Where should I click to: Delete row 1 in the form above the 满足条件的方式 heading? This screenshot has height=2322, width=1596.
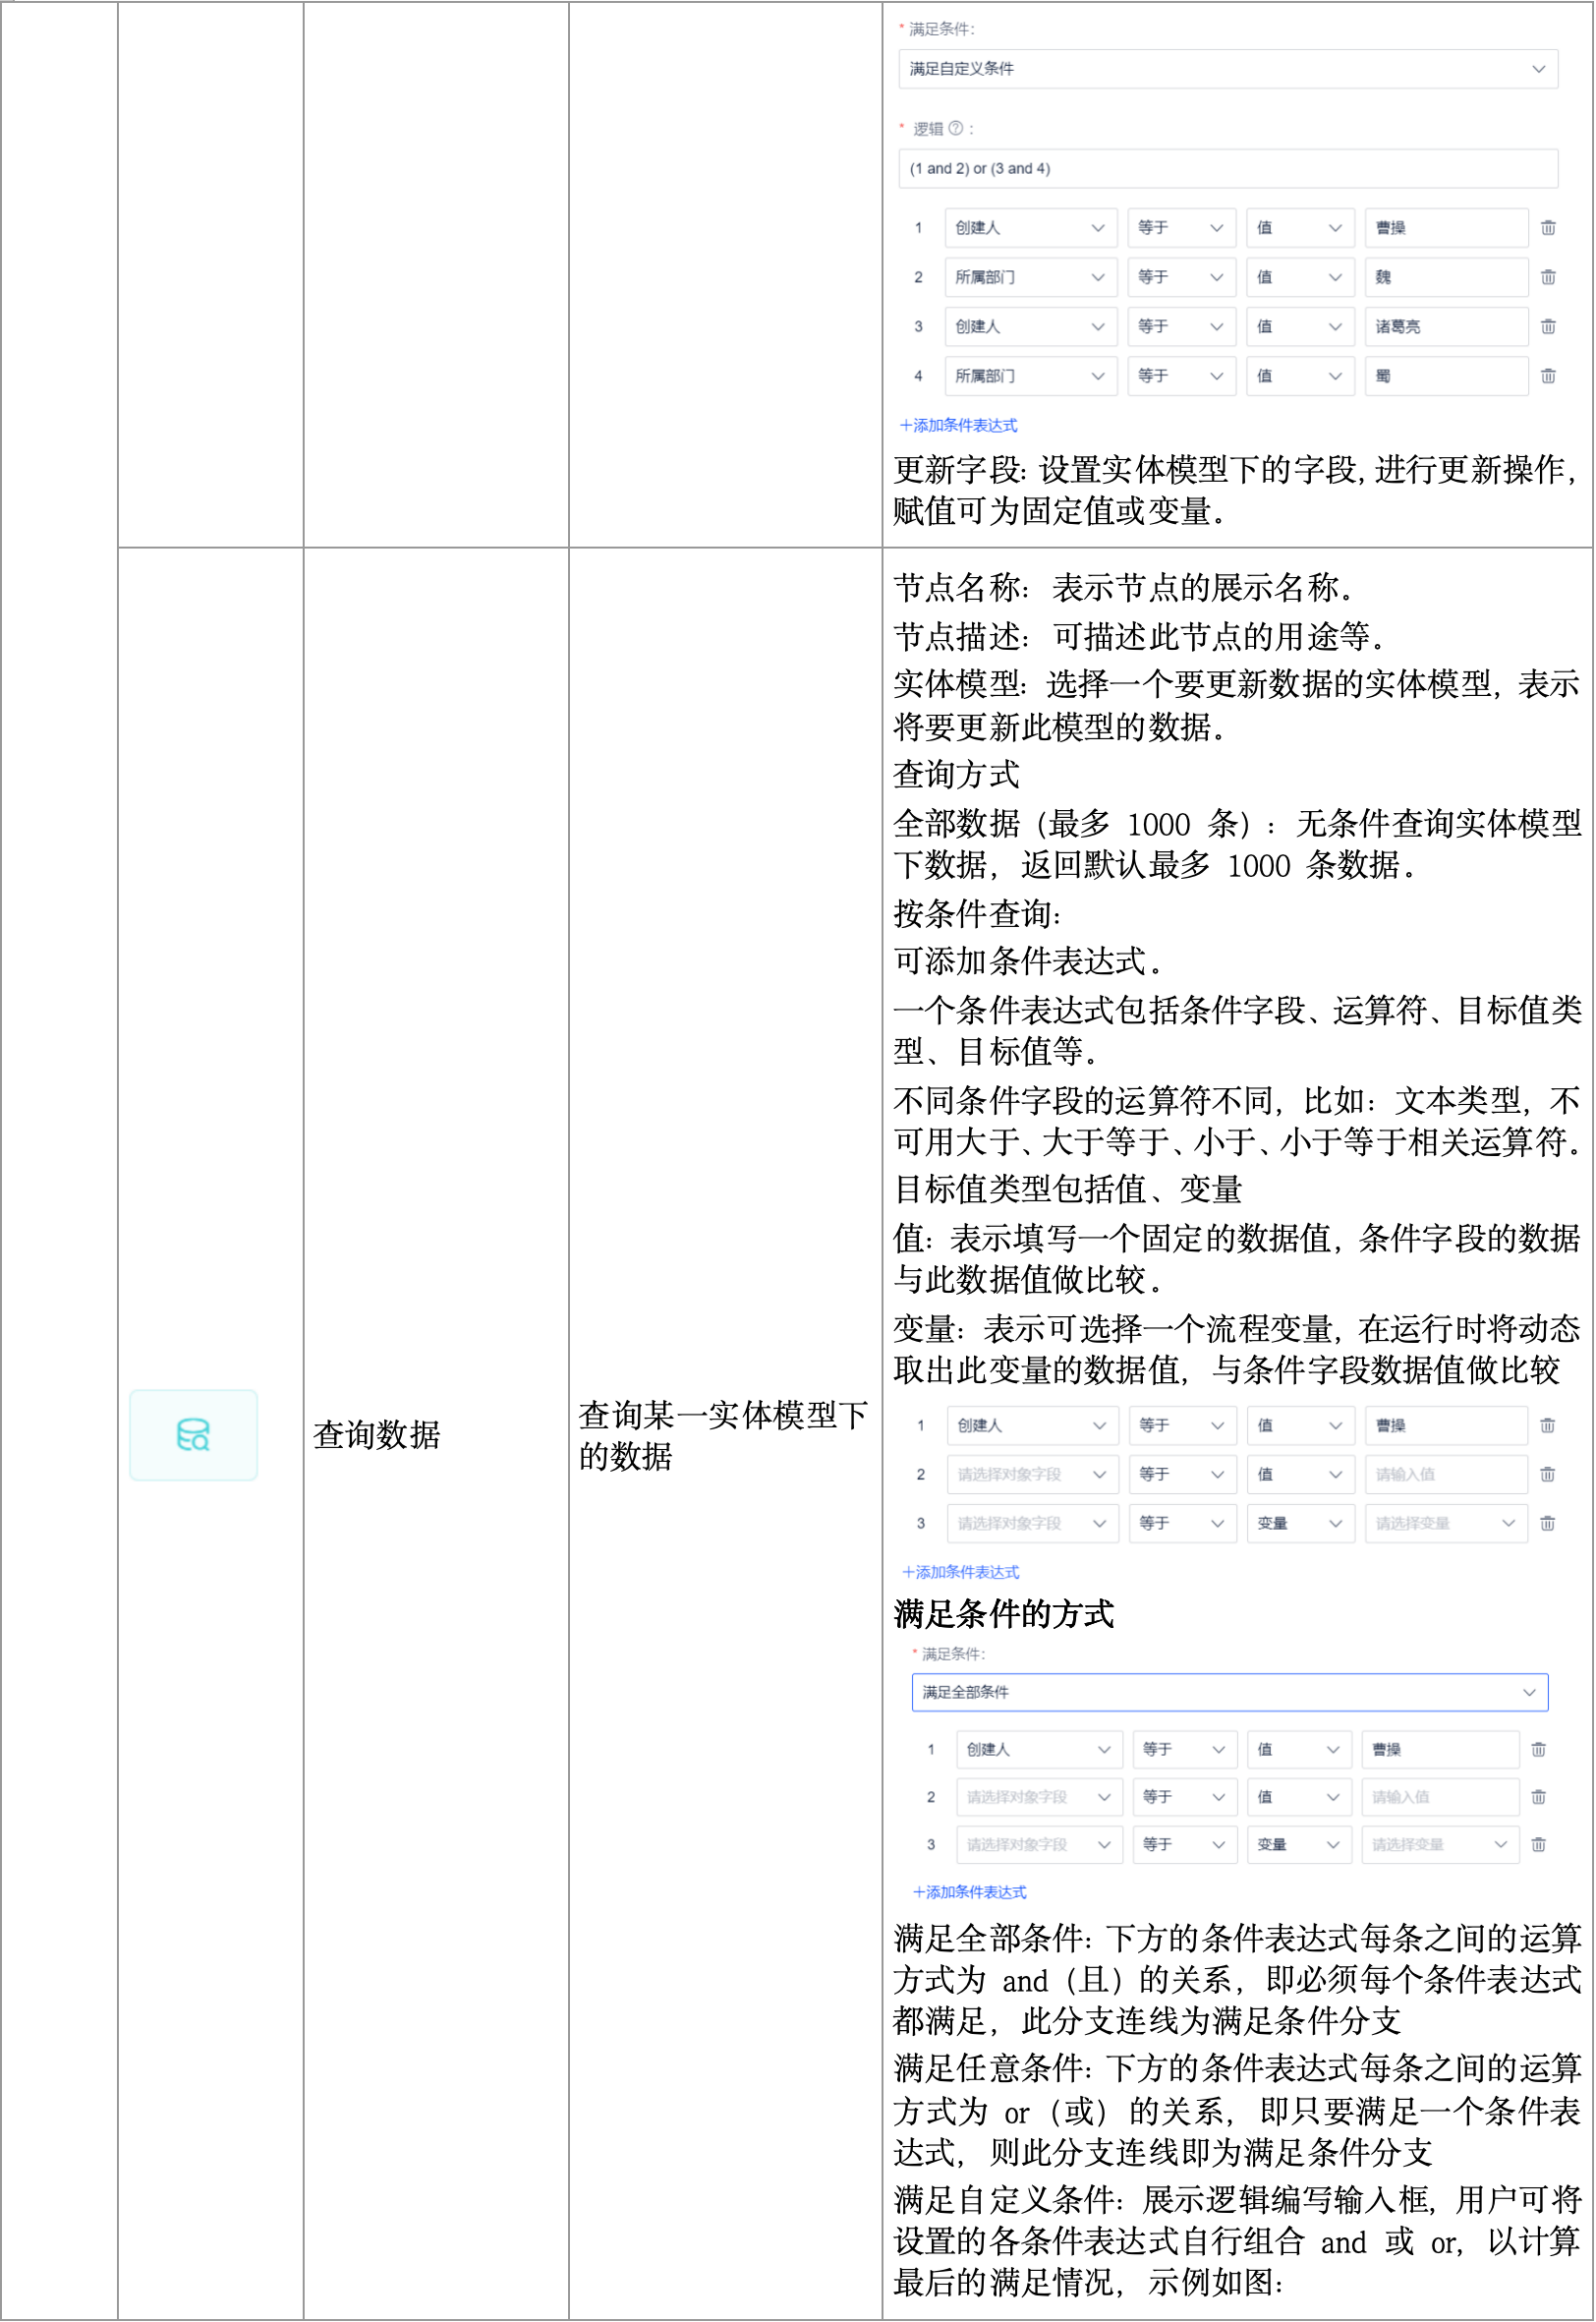click(1547, 1425)
